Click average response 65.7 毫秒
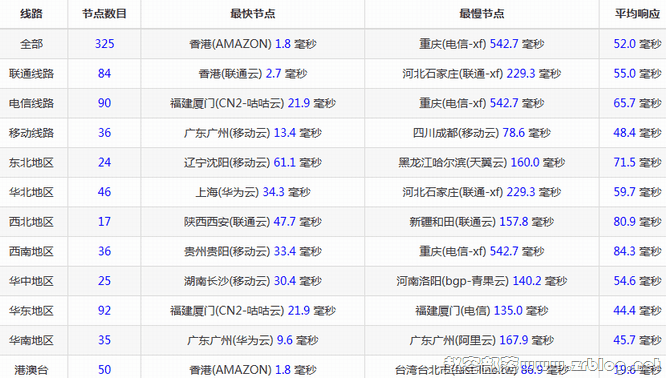 point(638,103)
